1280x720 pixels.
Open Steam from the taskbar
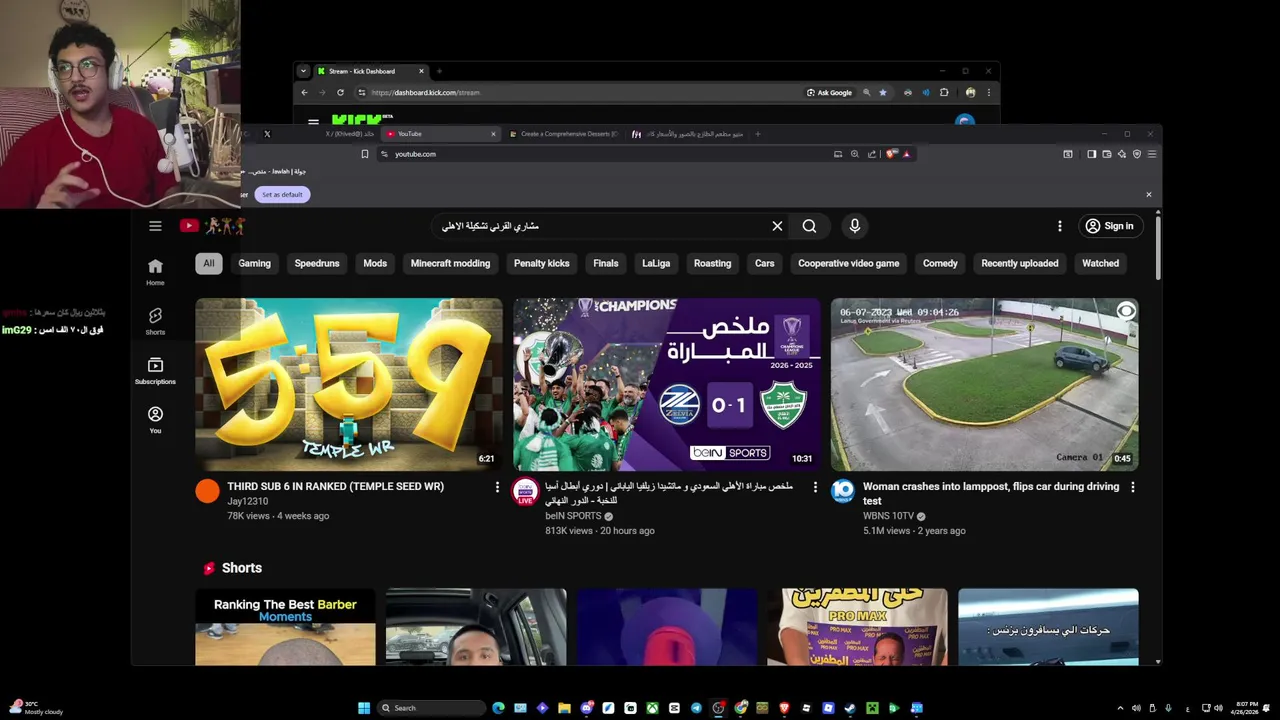(x=850, y=708)
